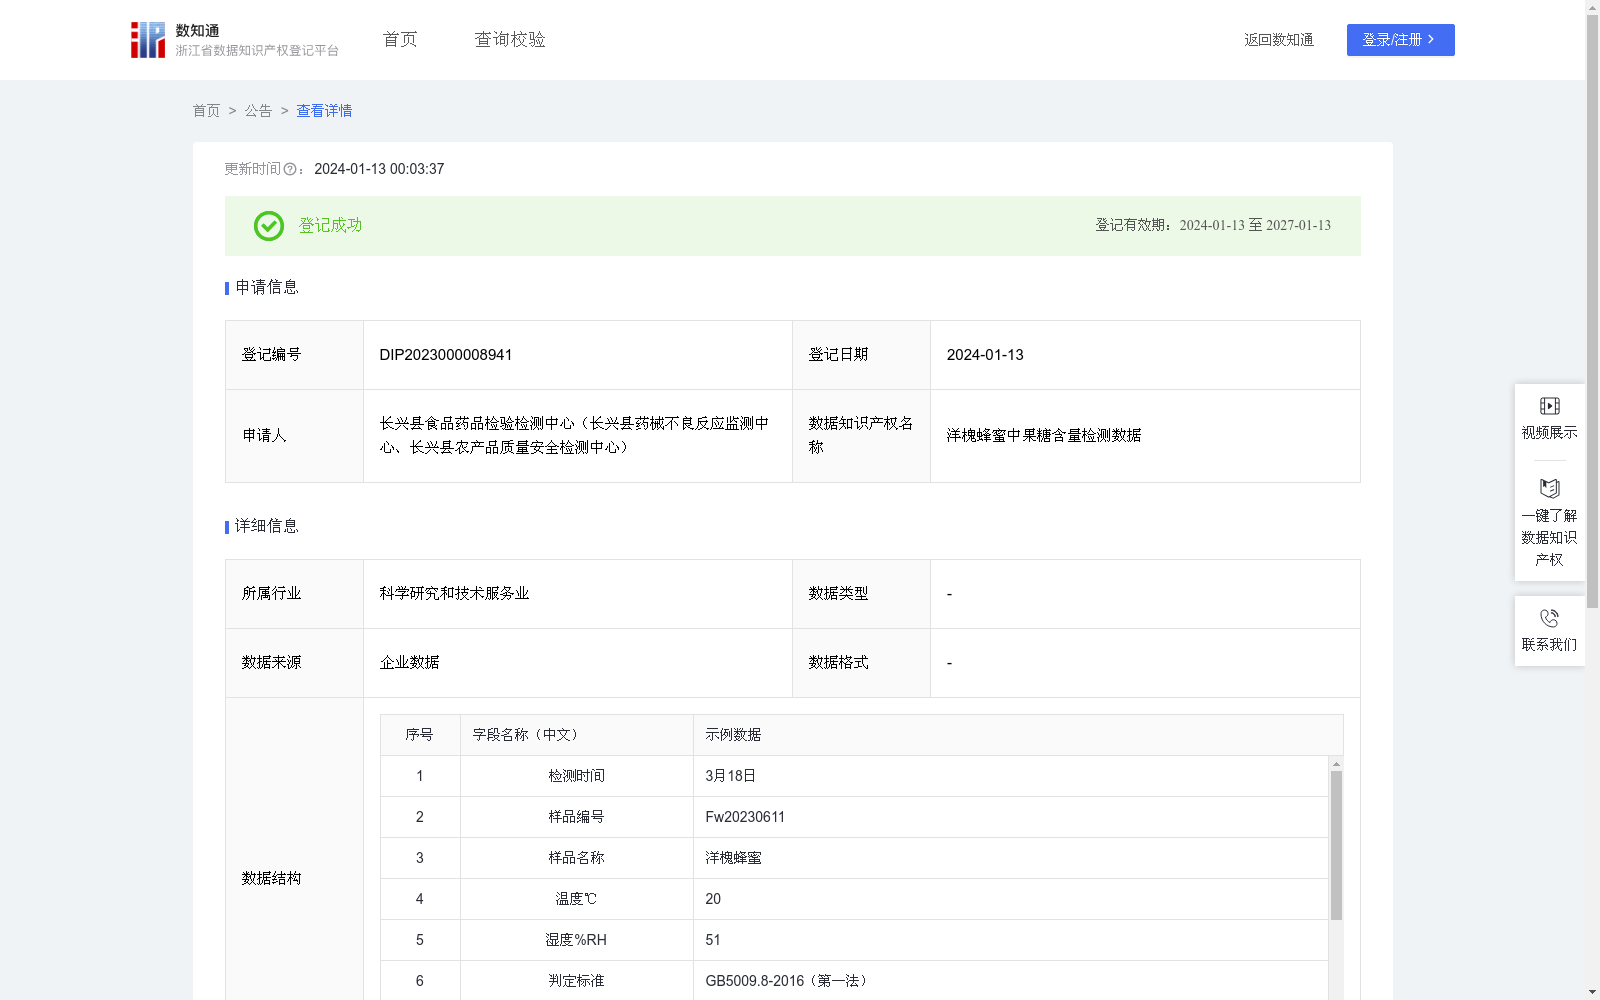Viewport: 1600px width, 1000px height.
Task: Open the 查询校验 navigation menu item
Action: coord(510,39)
